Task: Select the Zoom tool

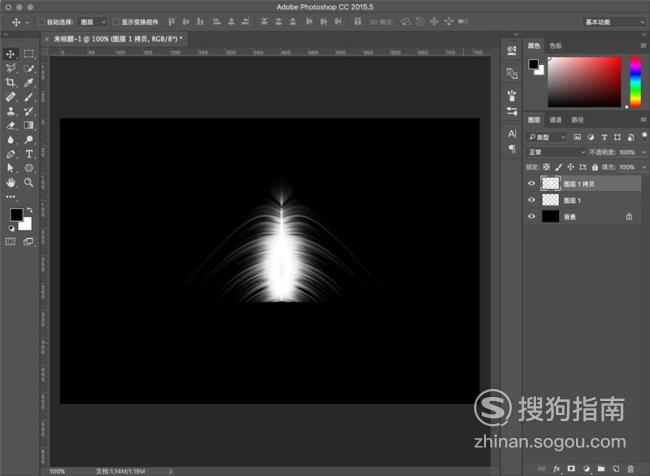Action: point(29,182)
